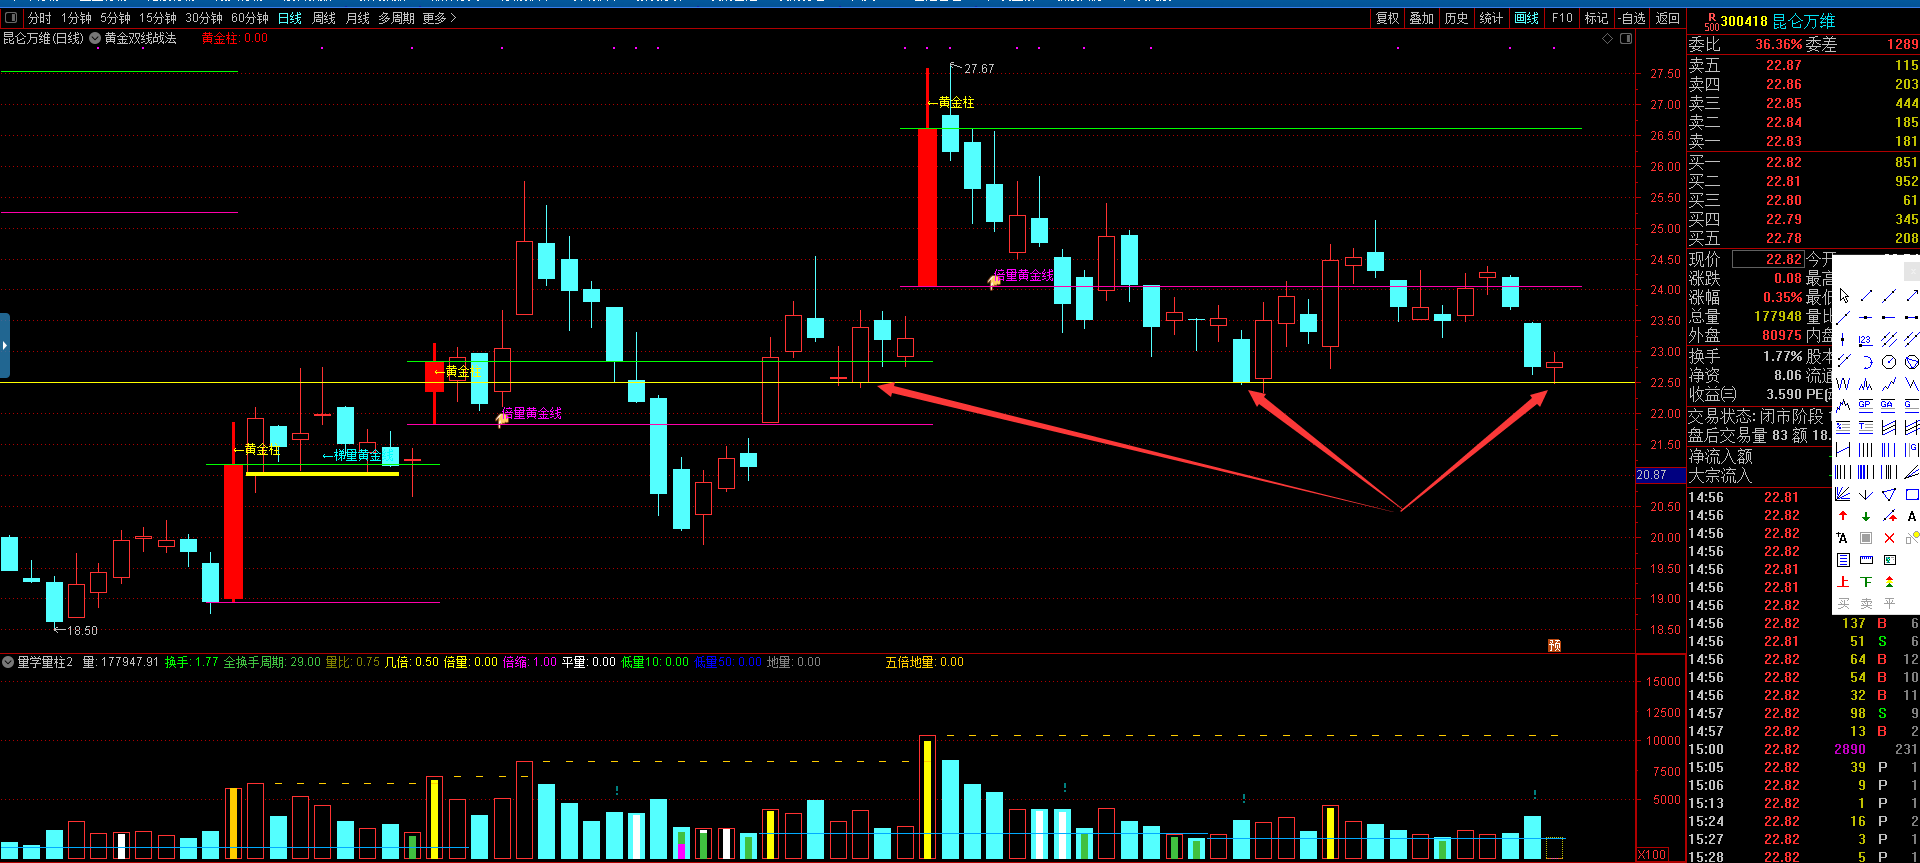This screenshot has width=1920, height=863.
Task: Select the fan lines tool in palette
Action: 1844,494
